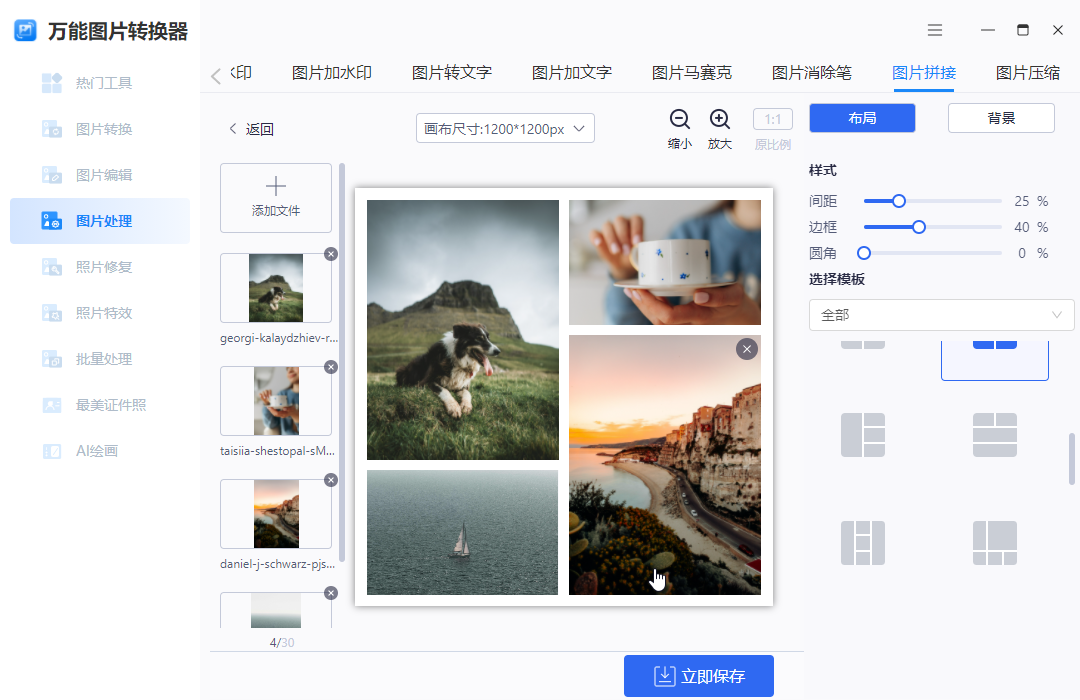This screenshot has height=700, width=1080.
Task: Switch to the 图片消除笔 tab
Action: point(812,72)
